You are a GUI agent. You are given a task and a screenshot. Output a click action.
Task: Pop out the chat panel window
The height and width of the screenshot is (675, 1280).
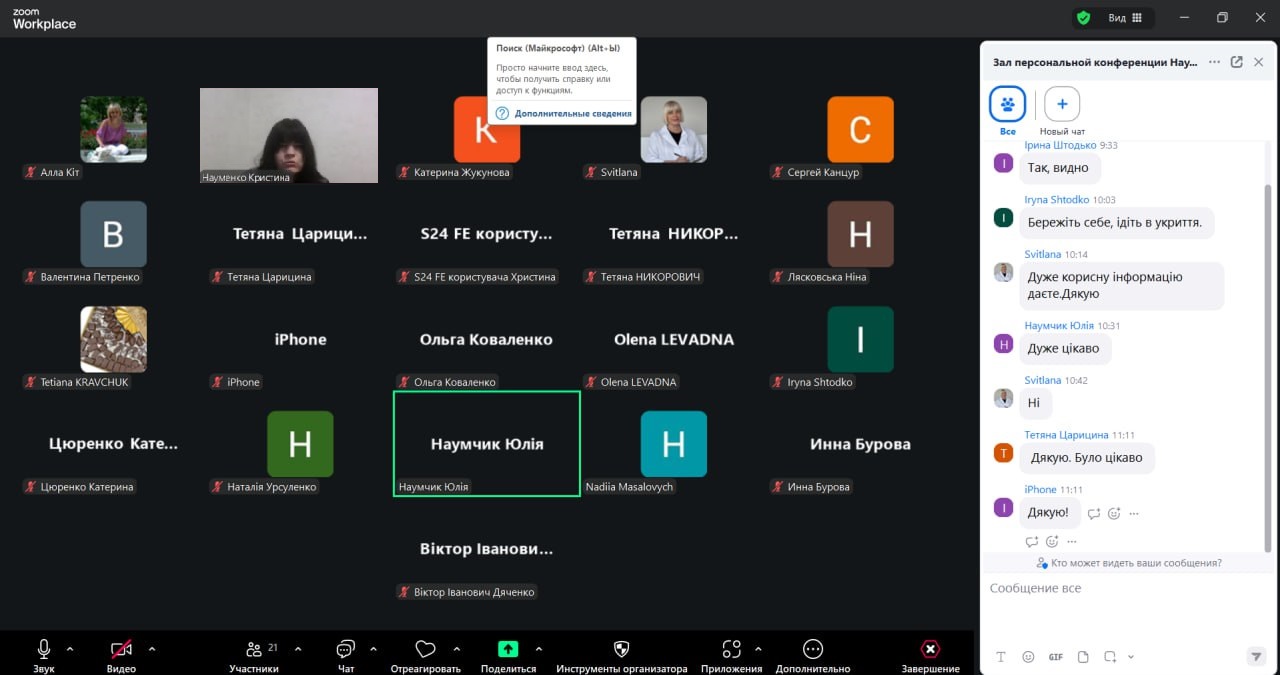1236,62
